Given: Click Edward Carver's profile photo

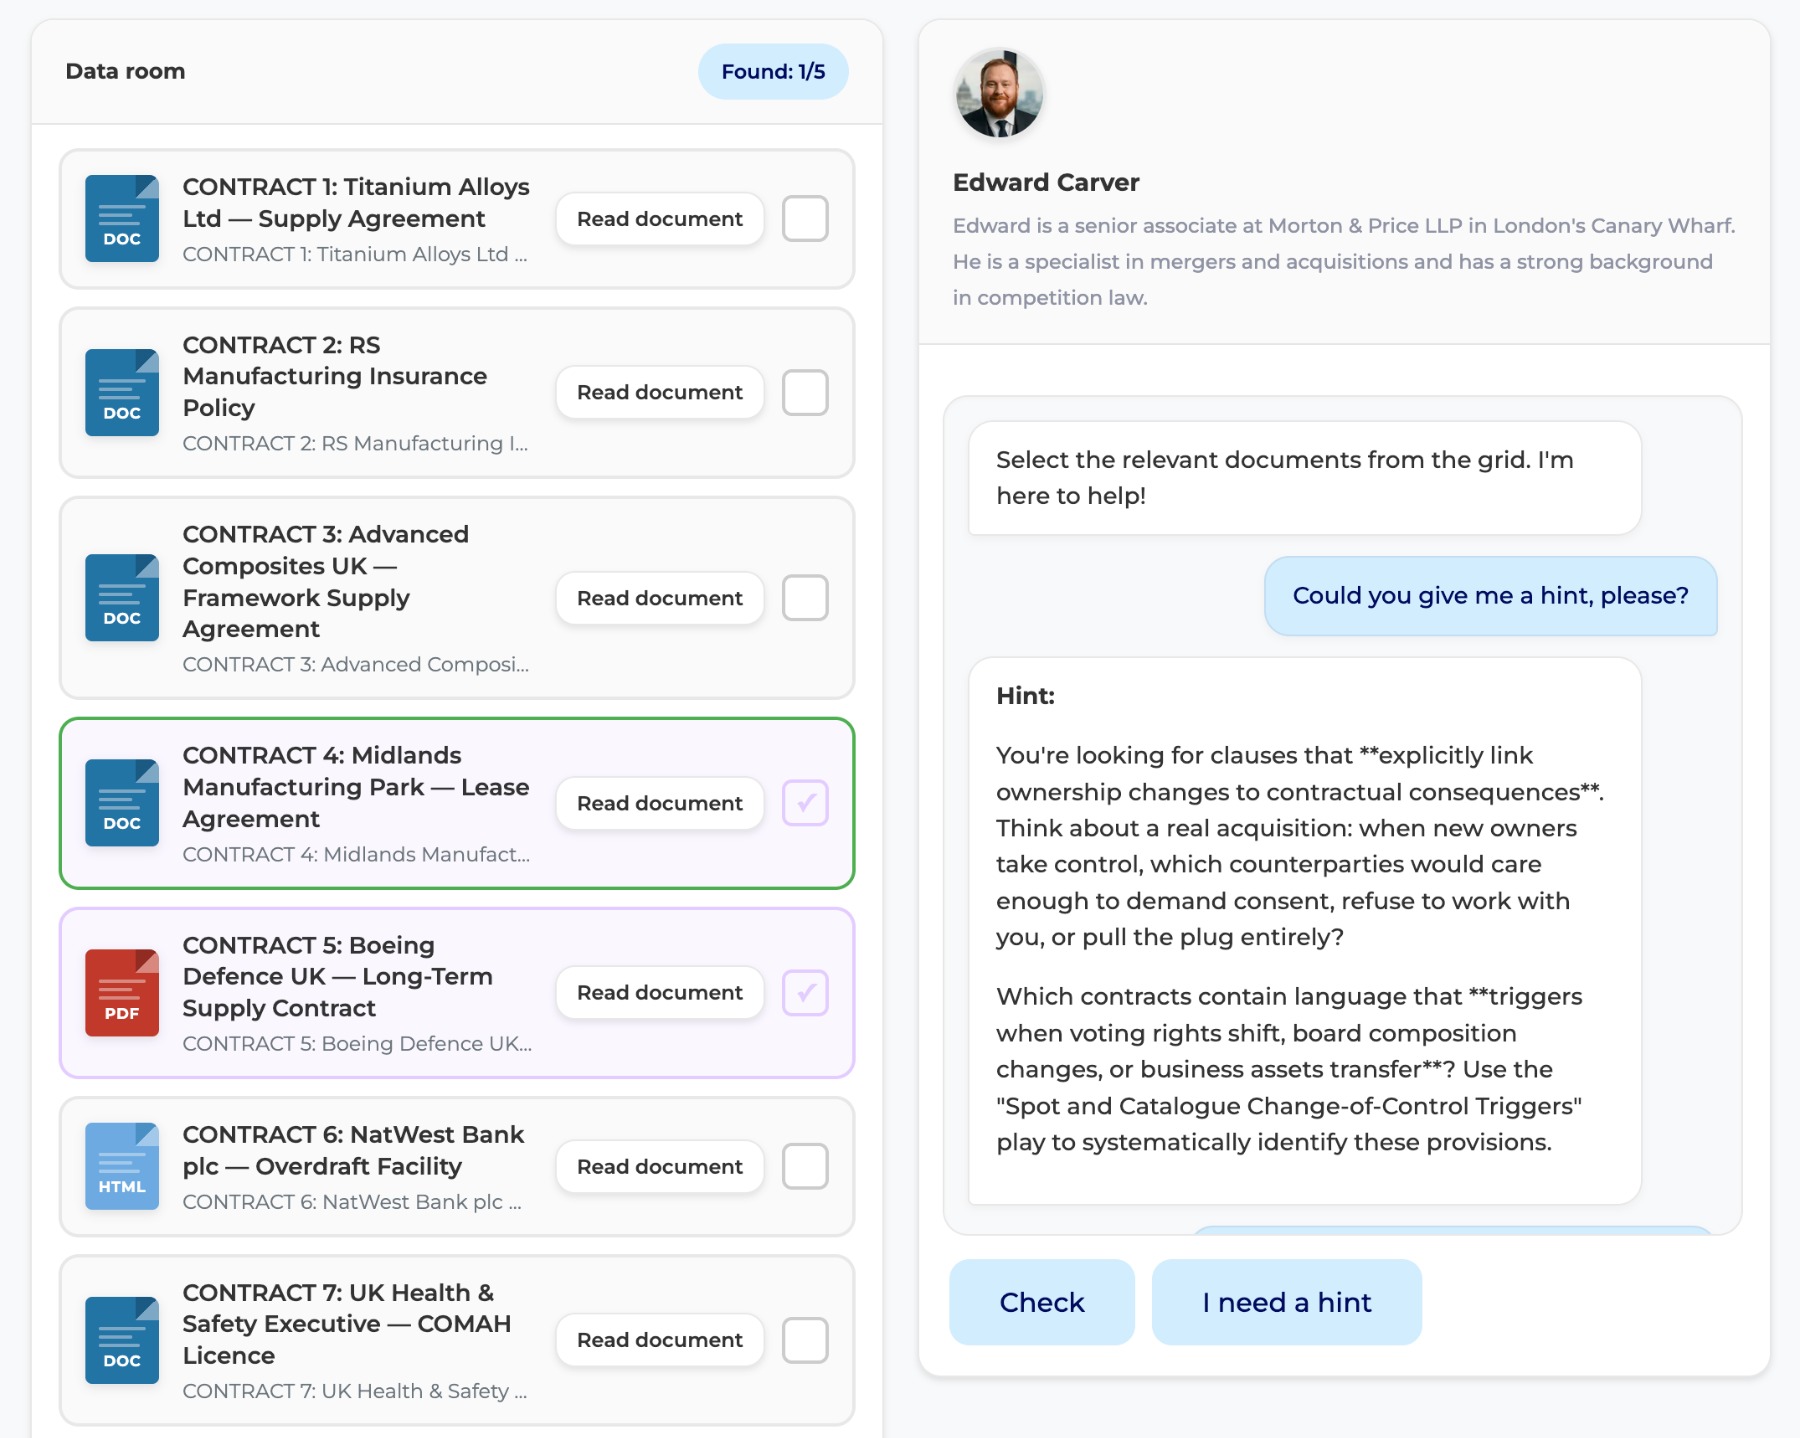Looking at the screenshot, I should coord(999,94).
